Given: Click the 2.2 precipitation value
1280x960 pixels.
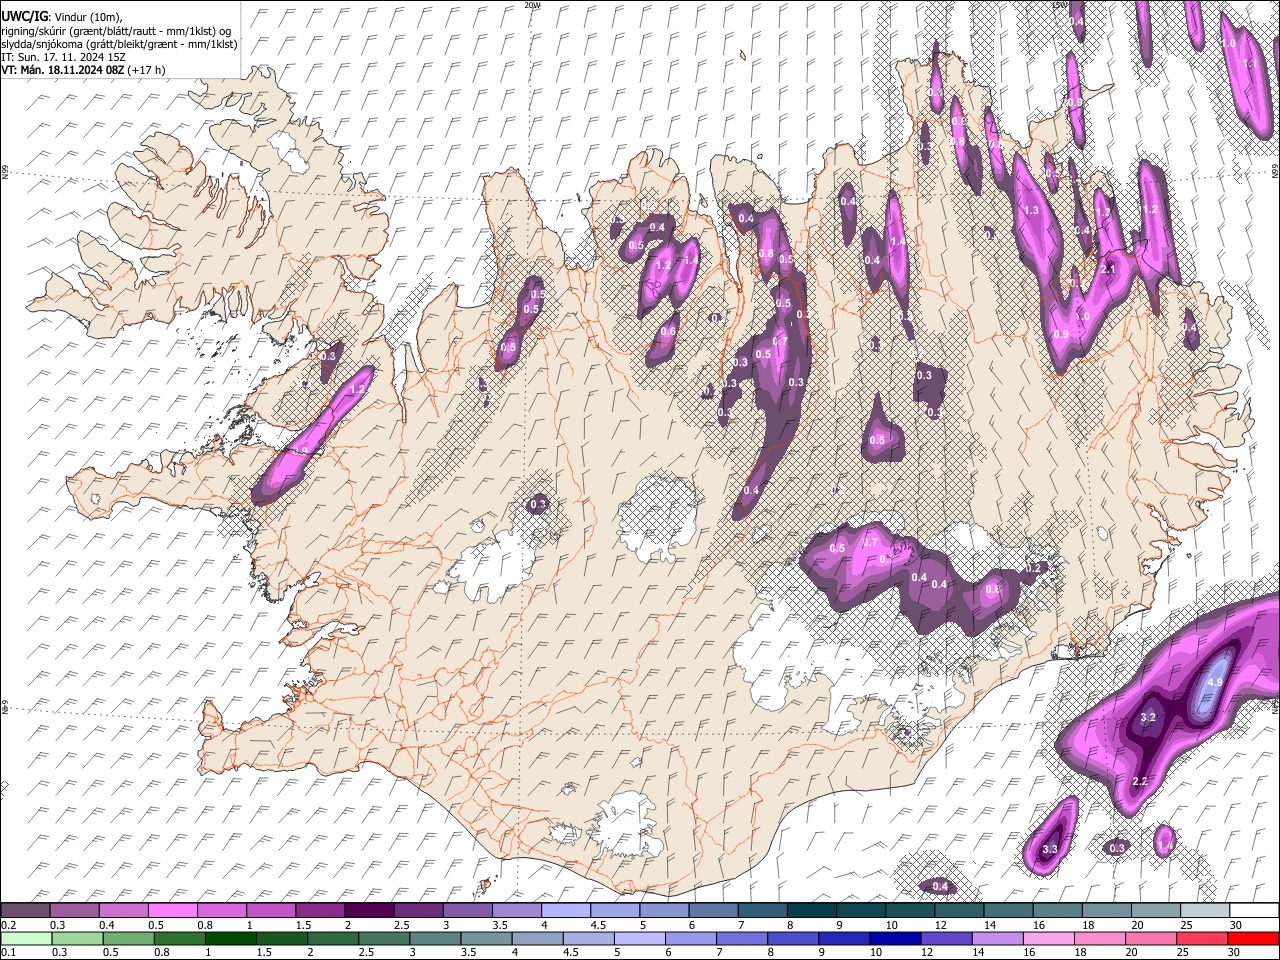Looking at the screenshot, I should click(1139, 780).
